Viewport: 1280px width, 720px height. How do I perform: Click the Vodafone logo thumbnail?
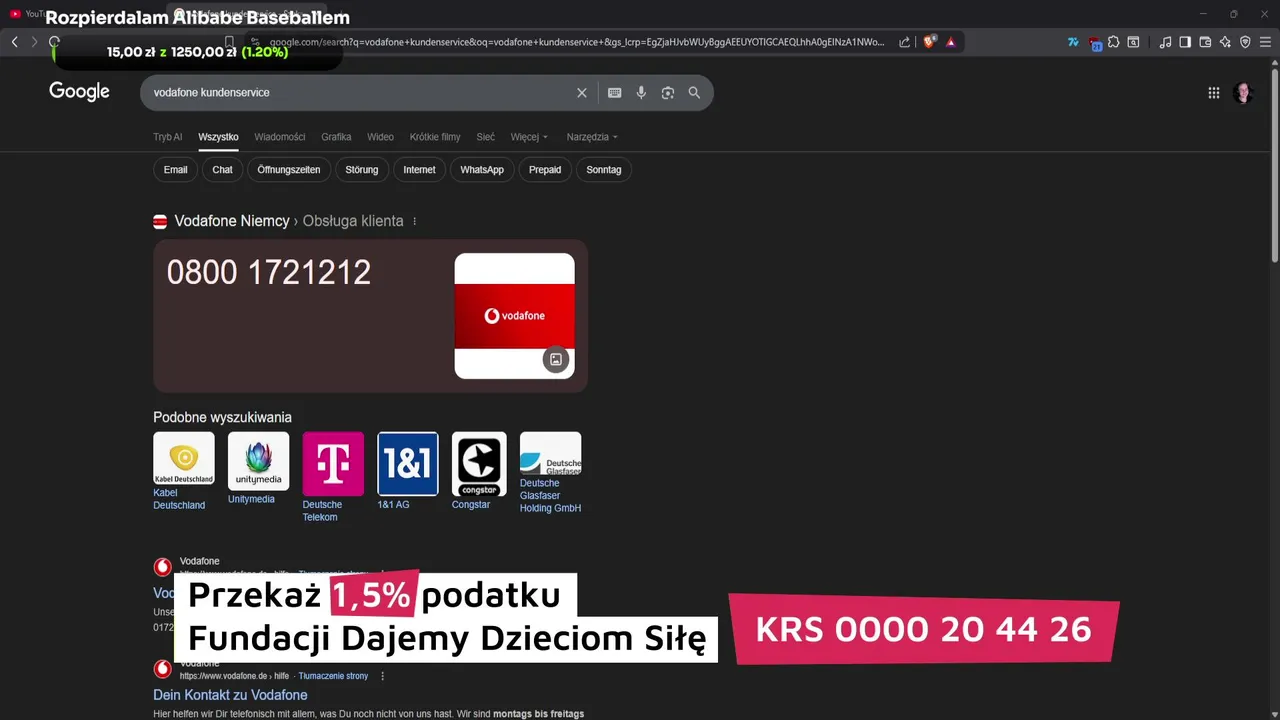click(x=514, y=316)
